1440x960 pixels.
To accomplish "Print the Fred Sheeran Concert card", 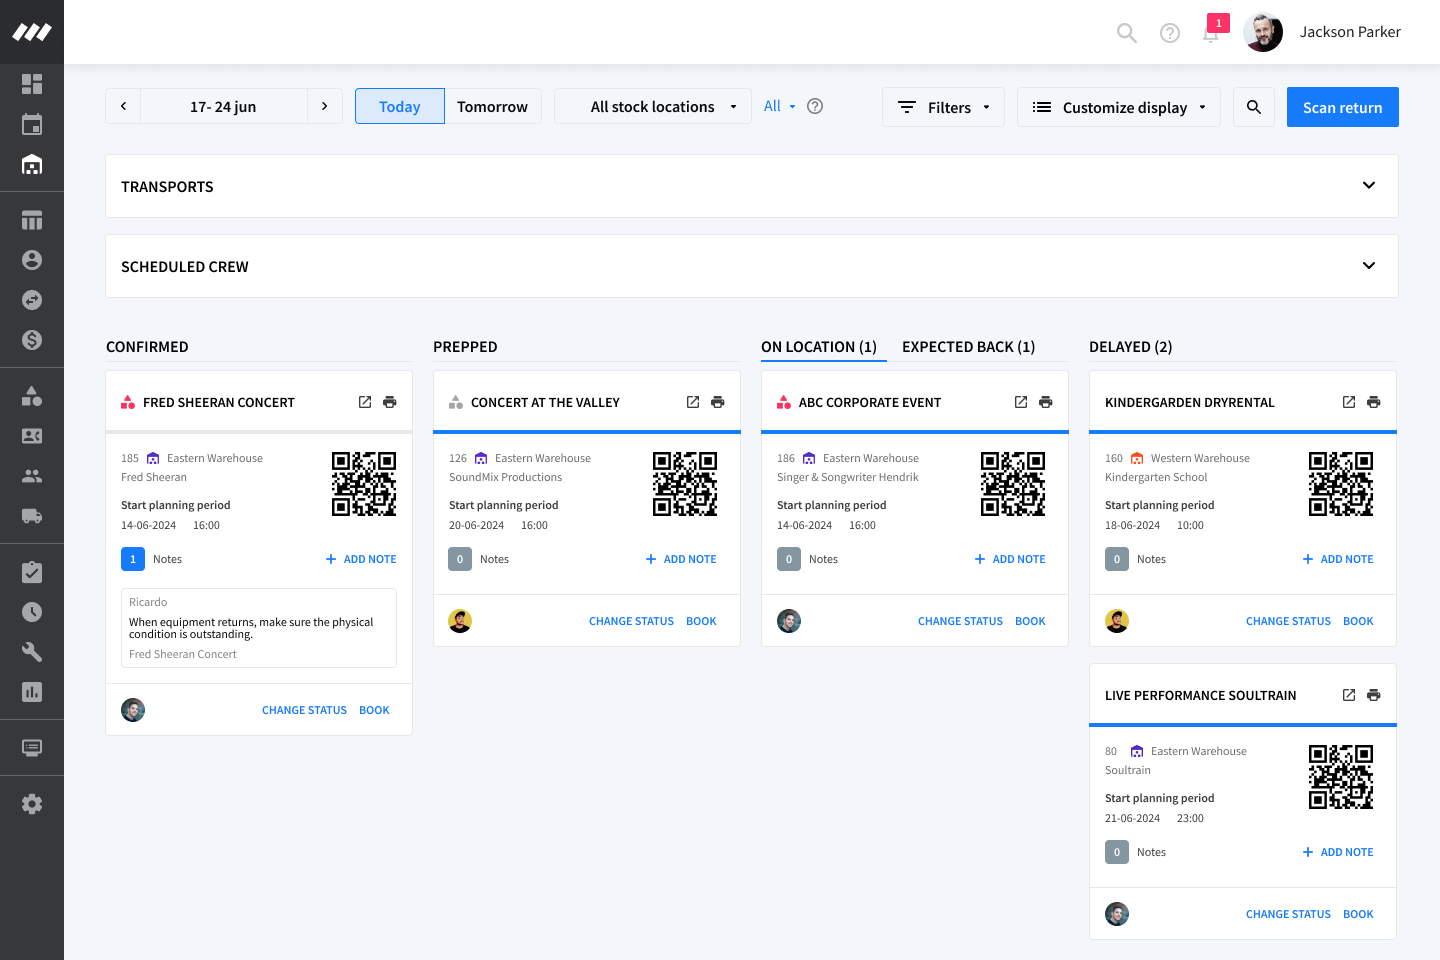I will [390, 402].
